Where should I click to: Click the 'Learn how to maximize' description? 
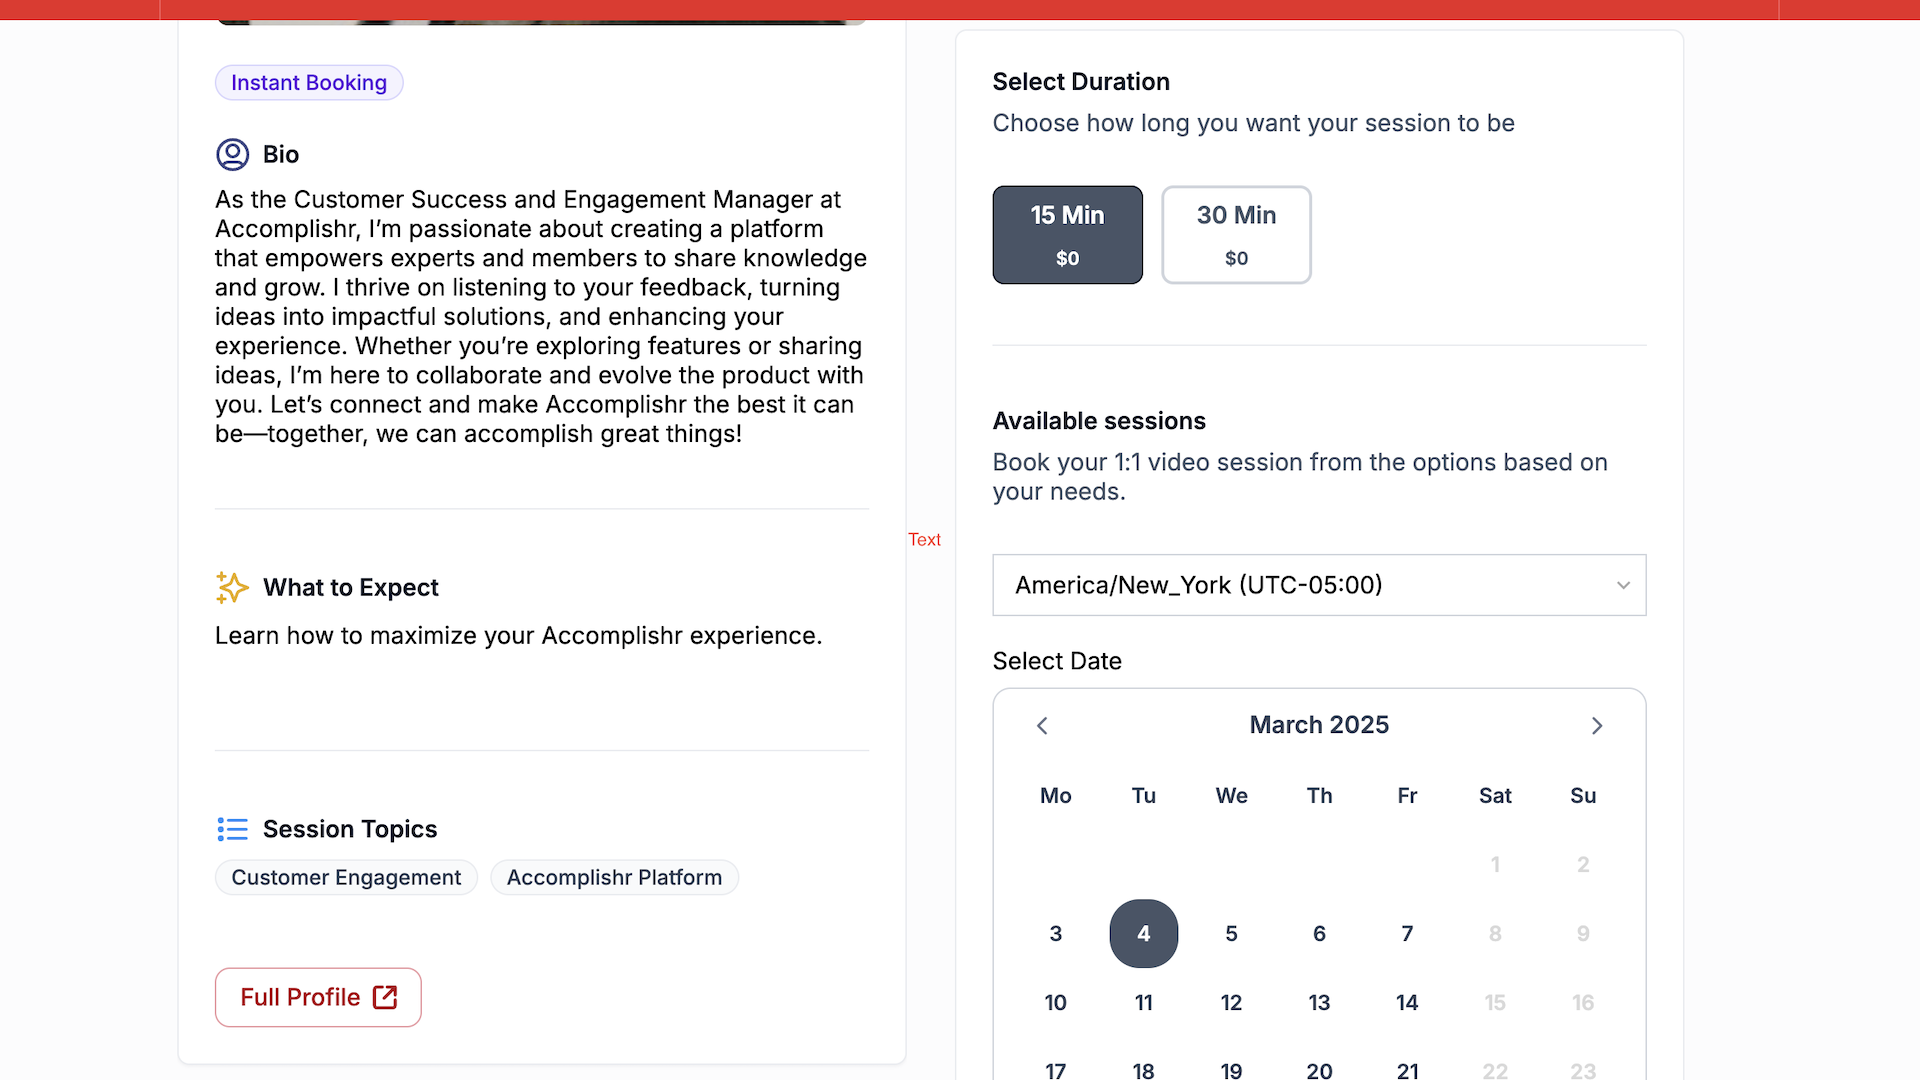[x=518, y=636]
